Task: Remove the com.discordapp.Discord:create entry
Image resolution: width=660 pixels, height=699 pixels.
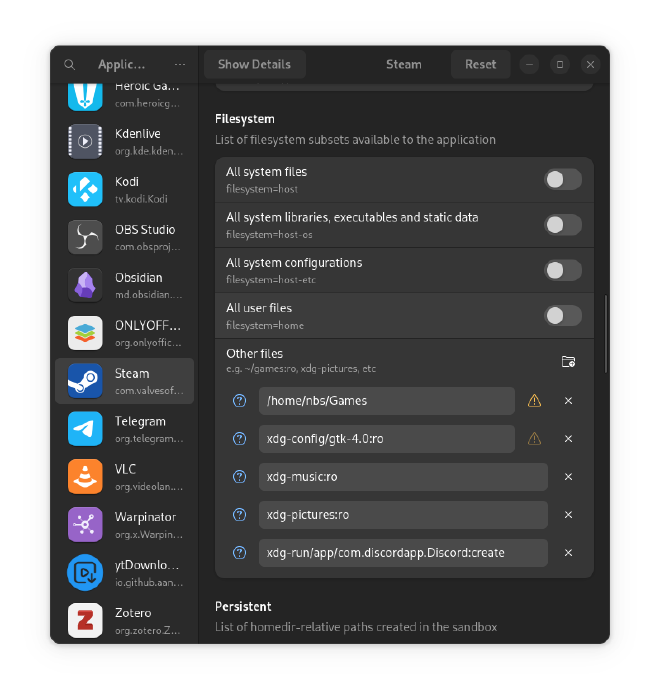Action: pos(568,553)
